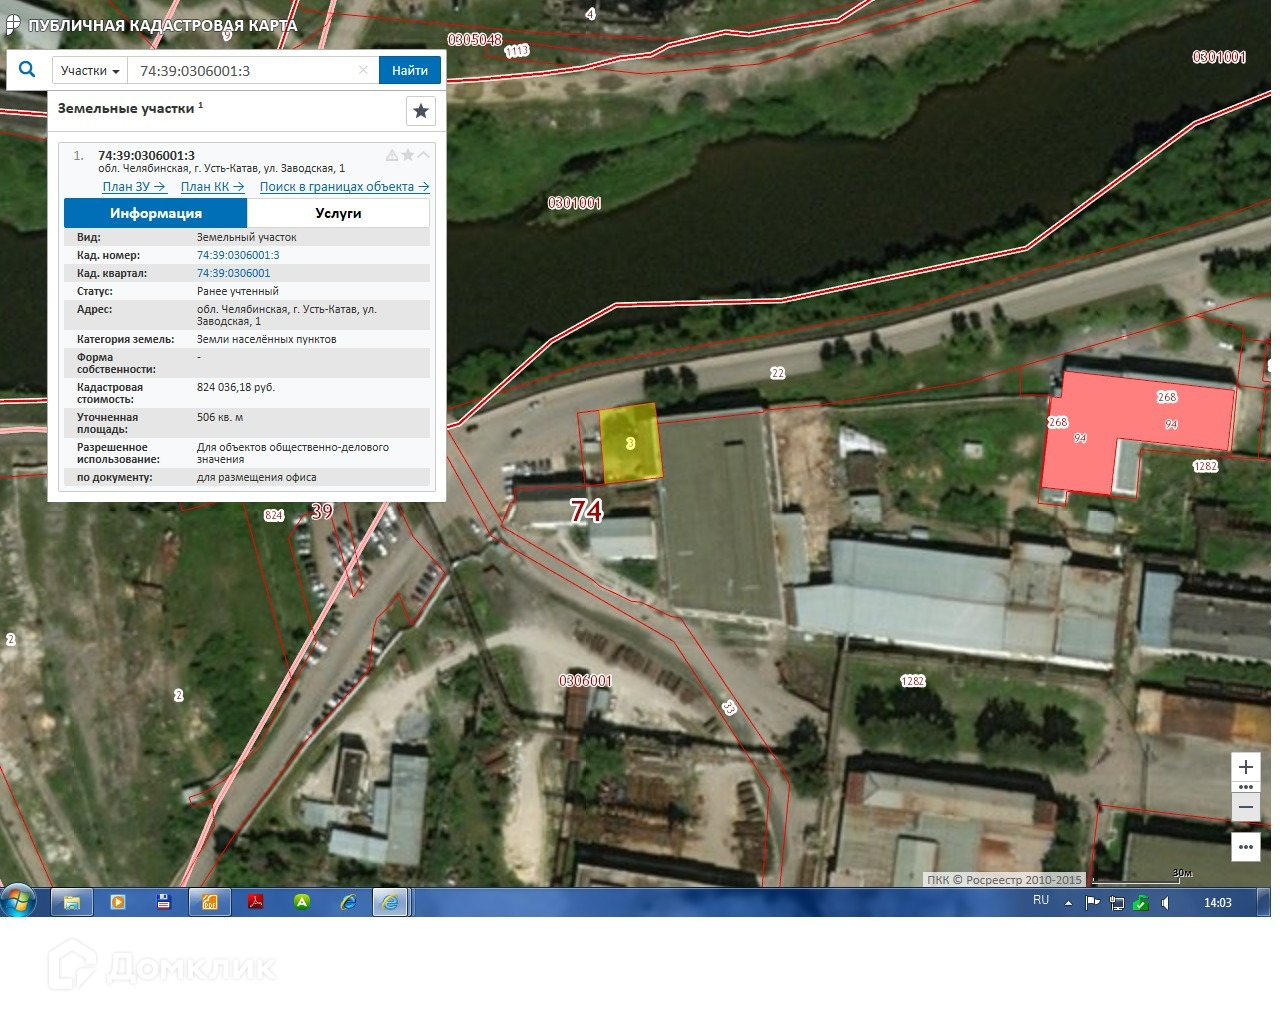This screenshot has width=1280, height=1024.
Task: Switch to the Информация tab
Action: coord(156,213)
